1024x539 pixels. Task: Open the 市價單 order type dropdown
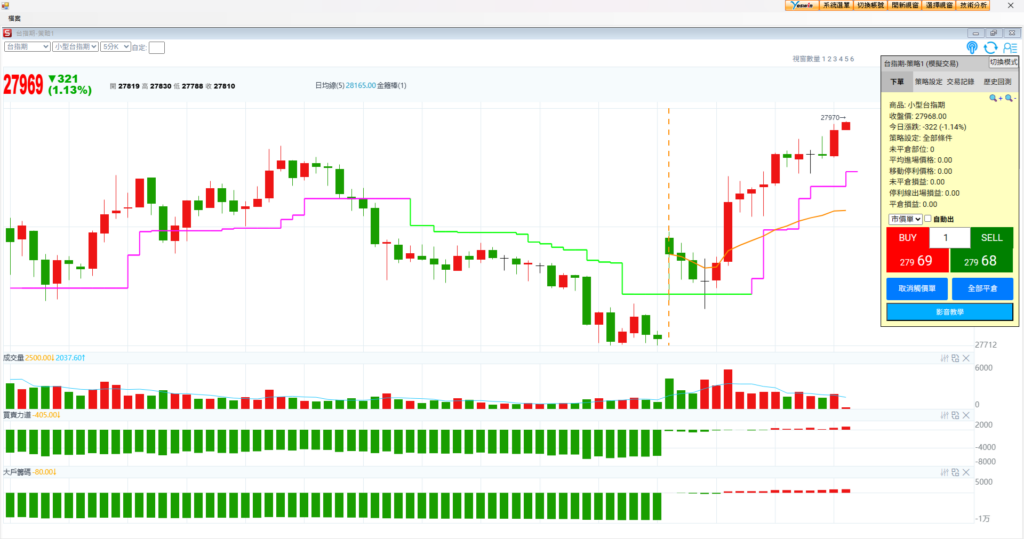[x=904, y=219]
